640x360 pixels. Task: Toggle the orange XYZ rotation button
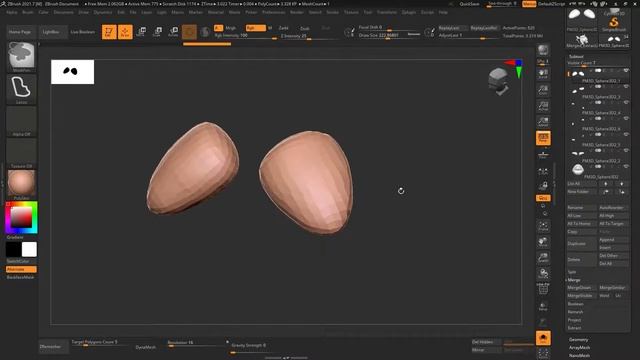(x=543, y=198)
